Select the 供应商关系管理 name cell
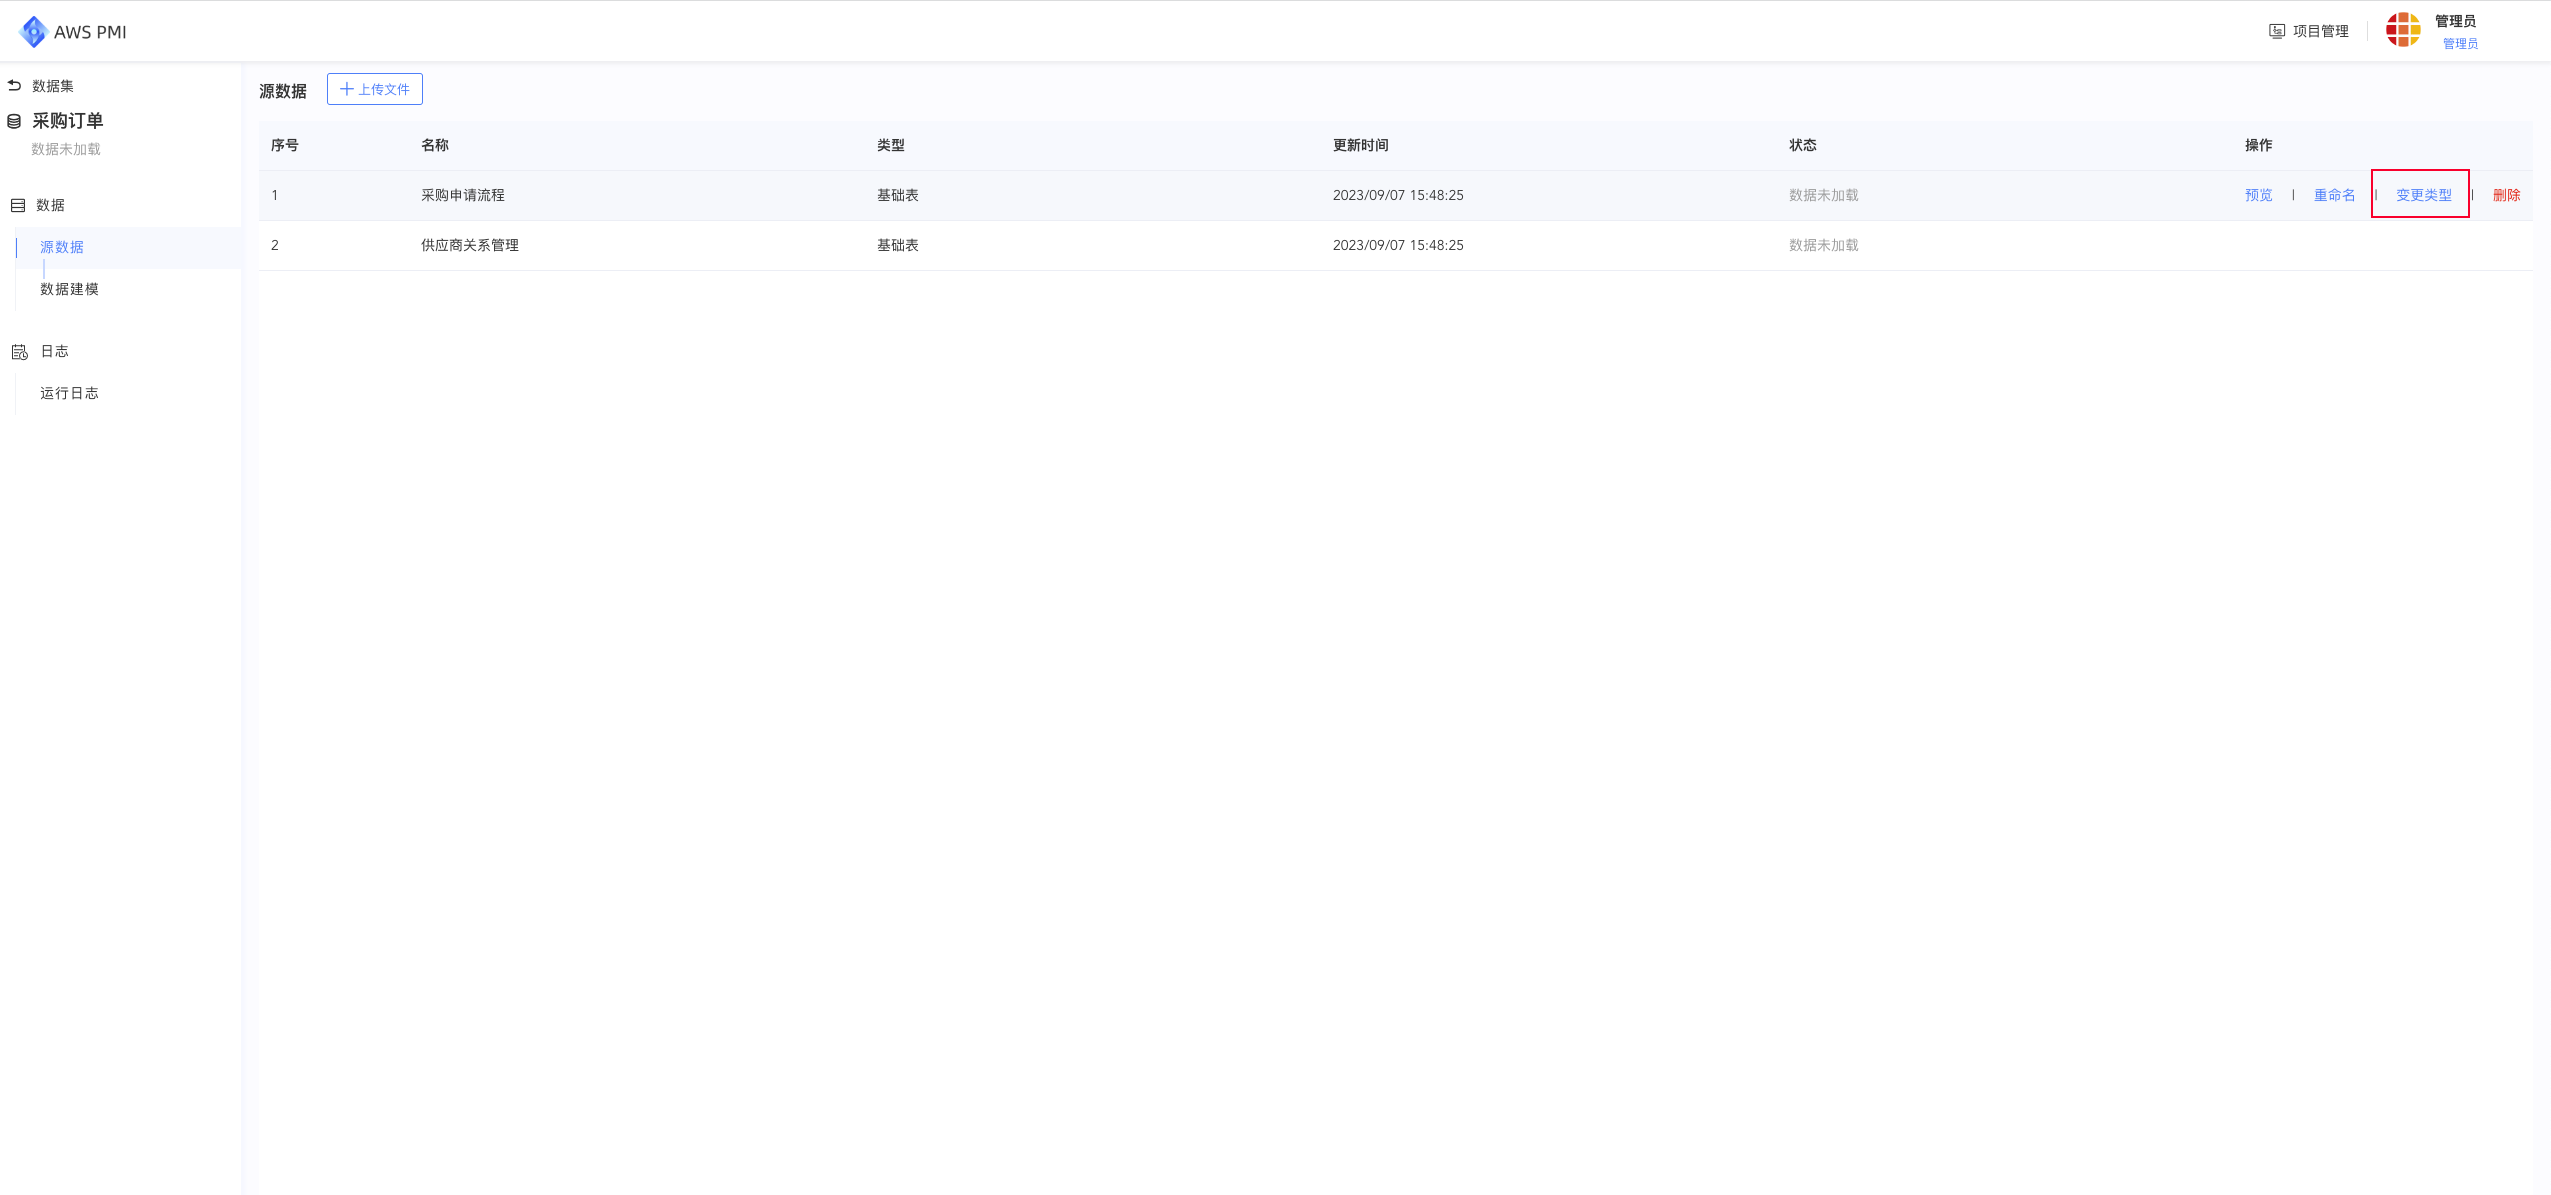 pyautogui.click(x=470, y=245)
